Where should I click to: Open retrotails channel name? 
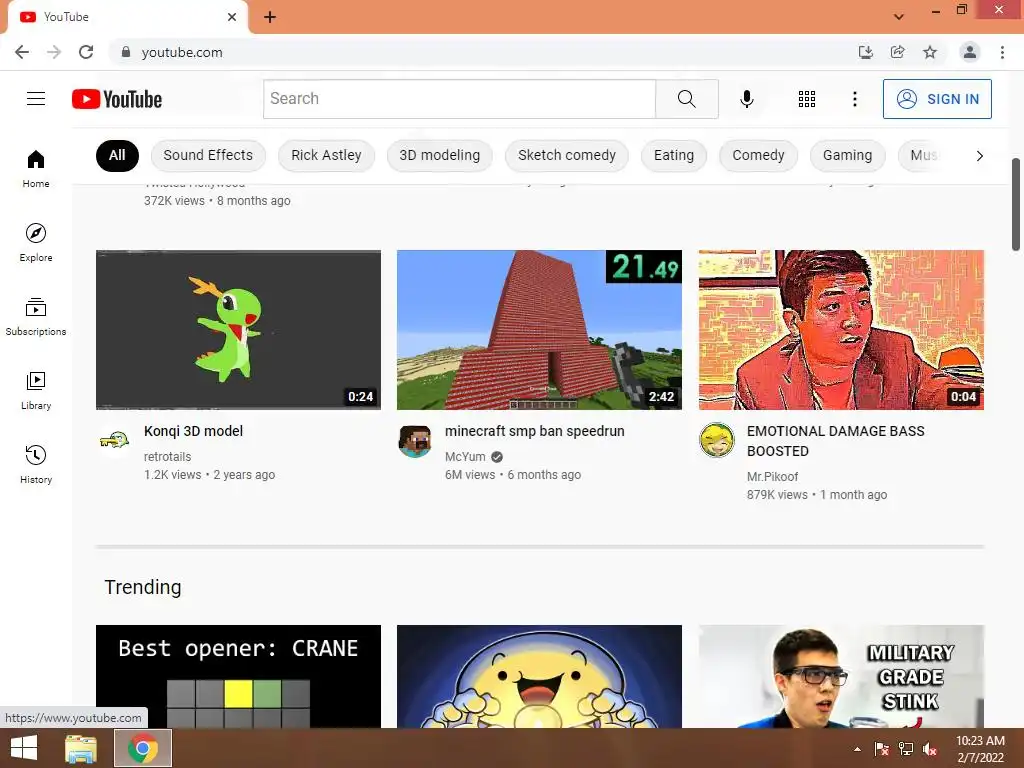pos(167,456)
